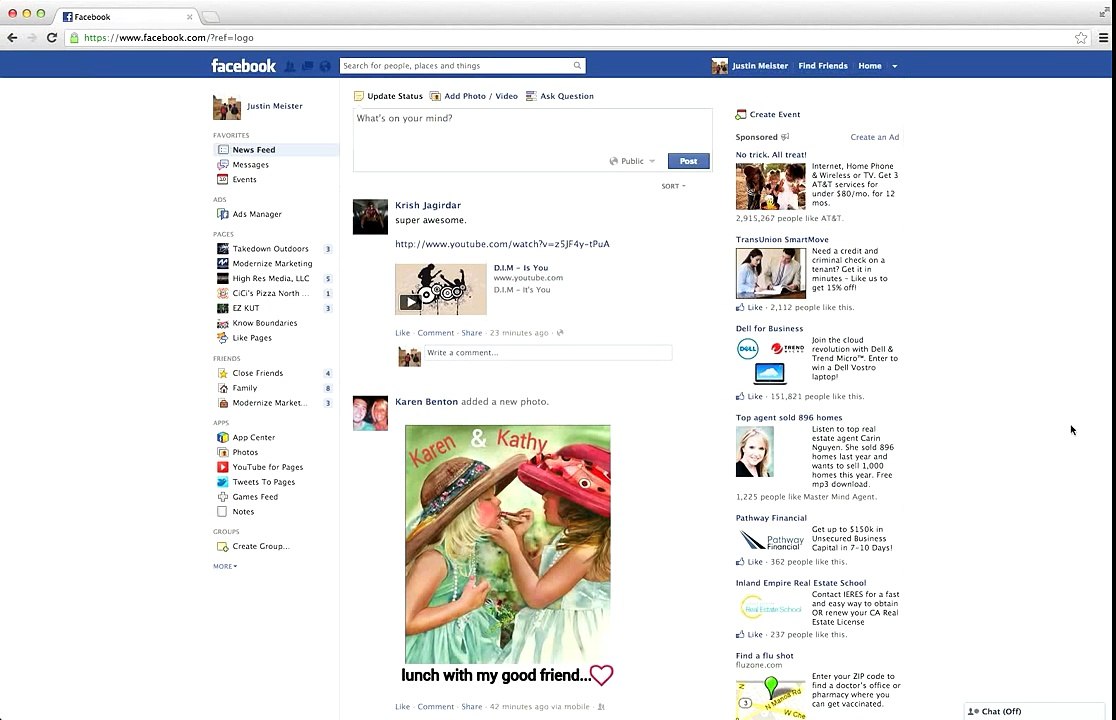
Task: Open messages icon in blue header
Action: coord(307,66)
